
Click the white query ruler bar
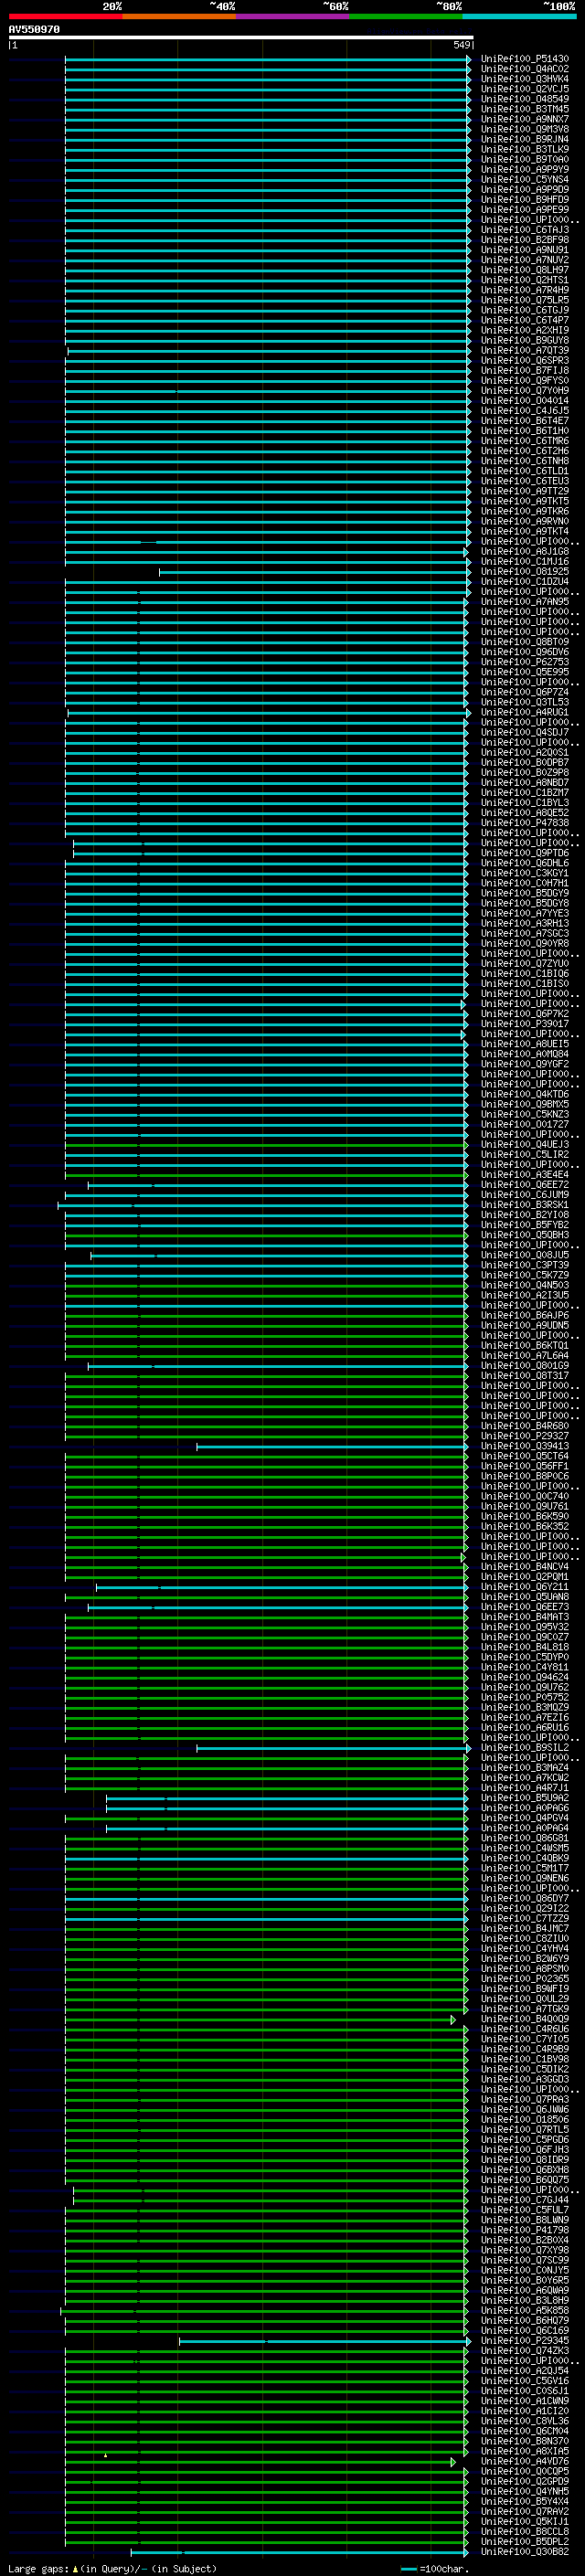(x=240, y=37)
